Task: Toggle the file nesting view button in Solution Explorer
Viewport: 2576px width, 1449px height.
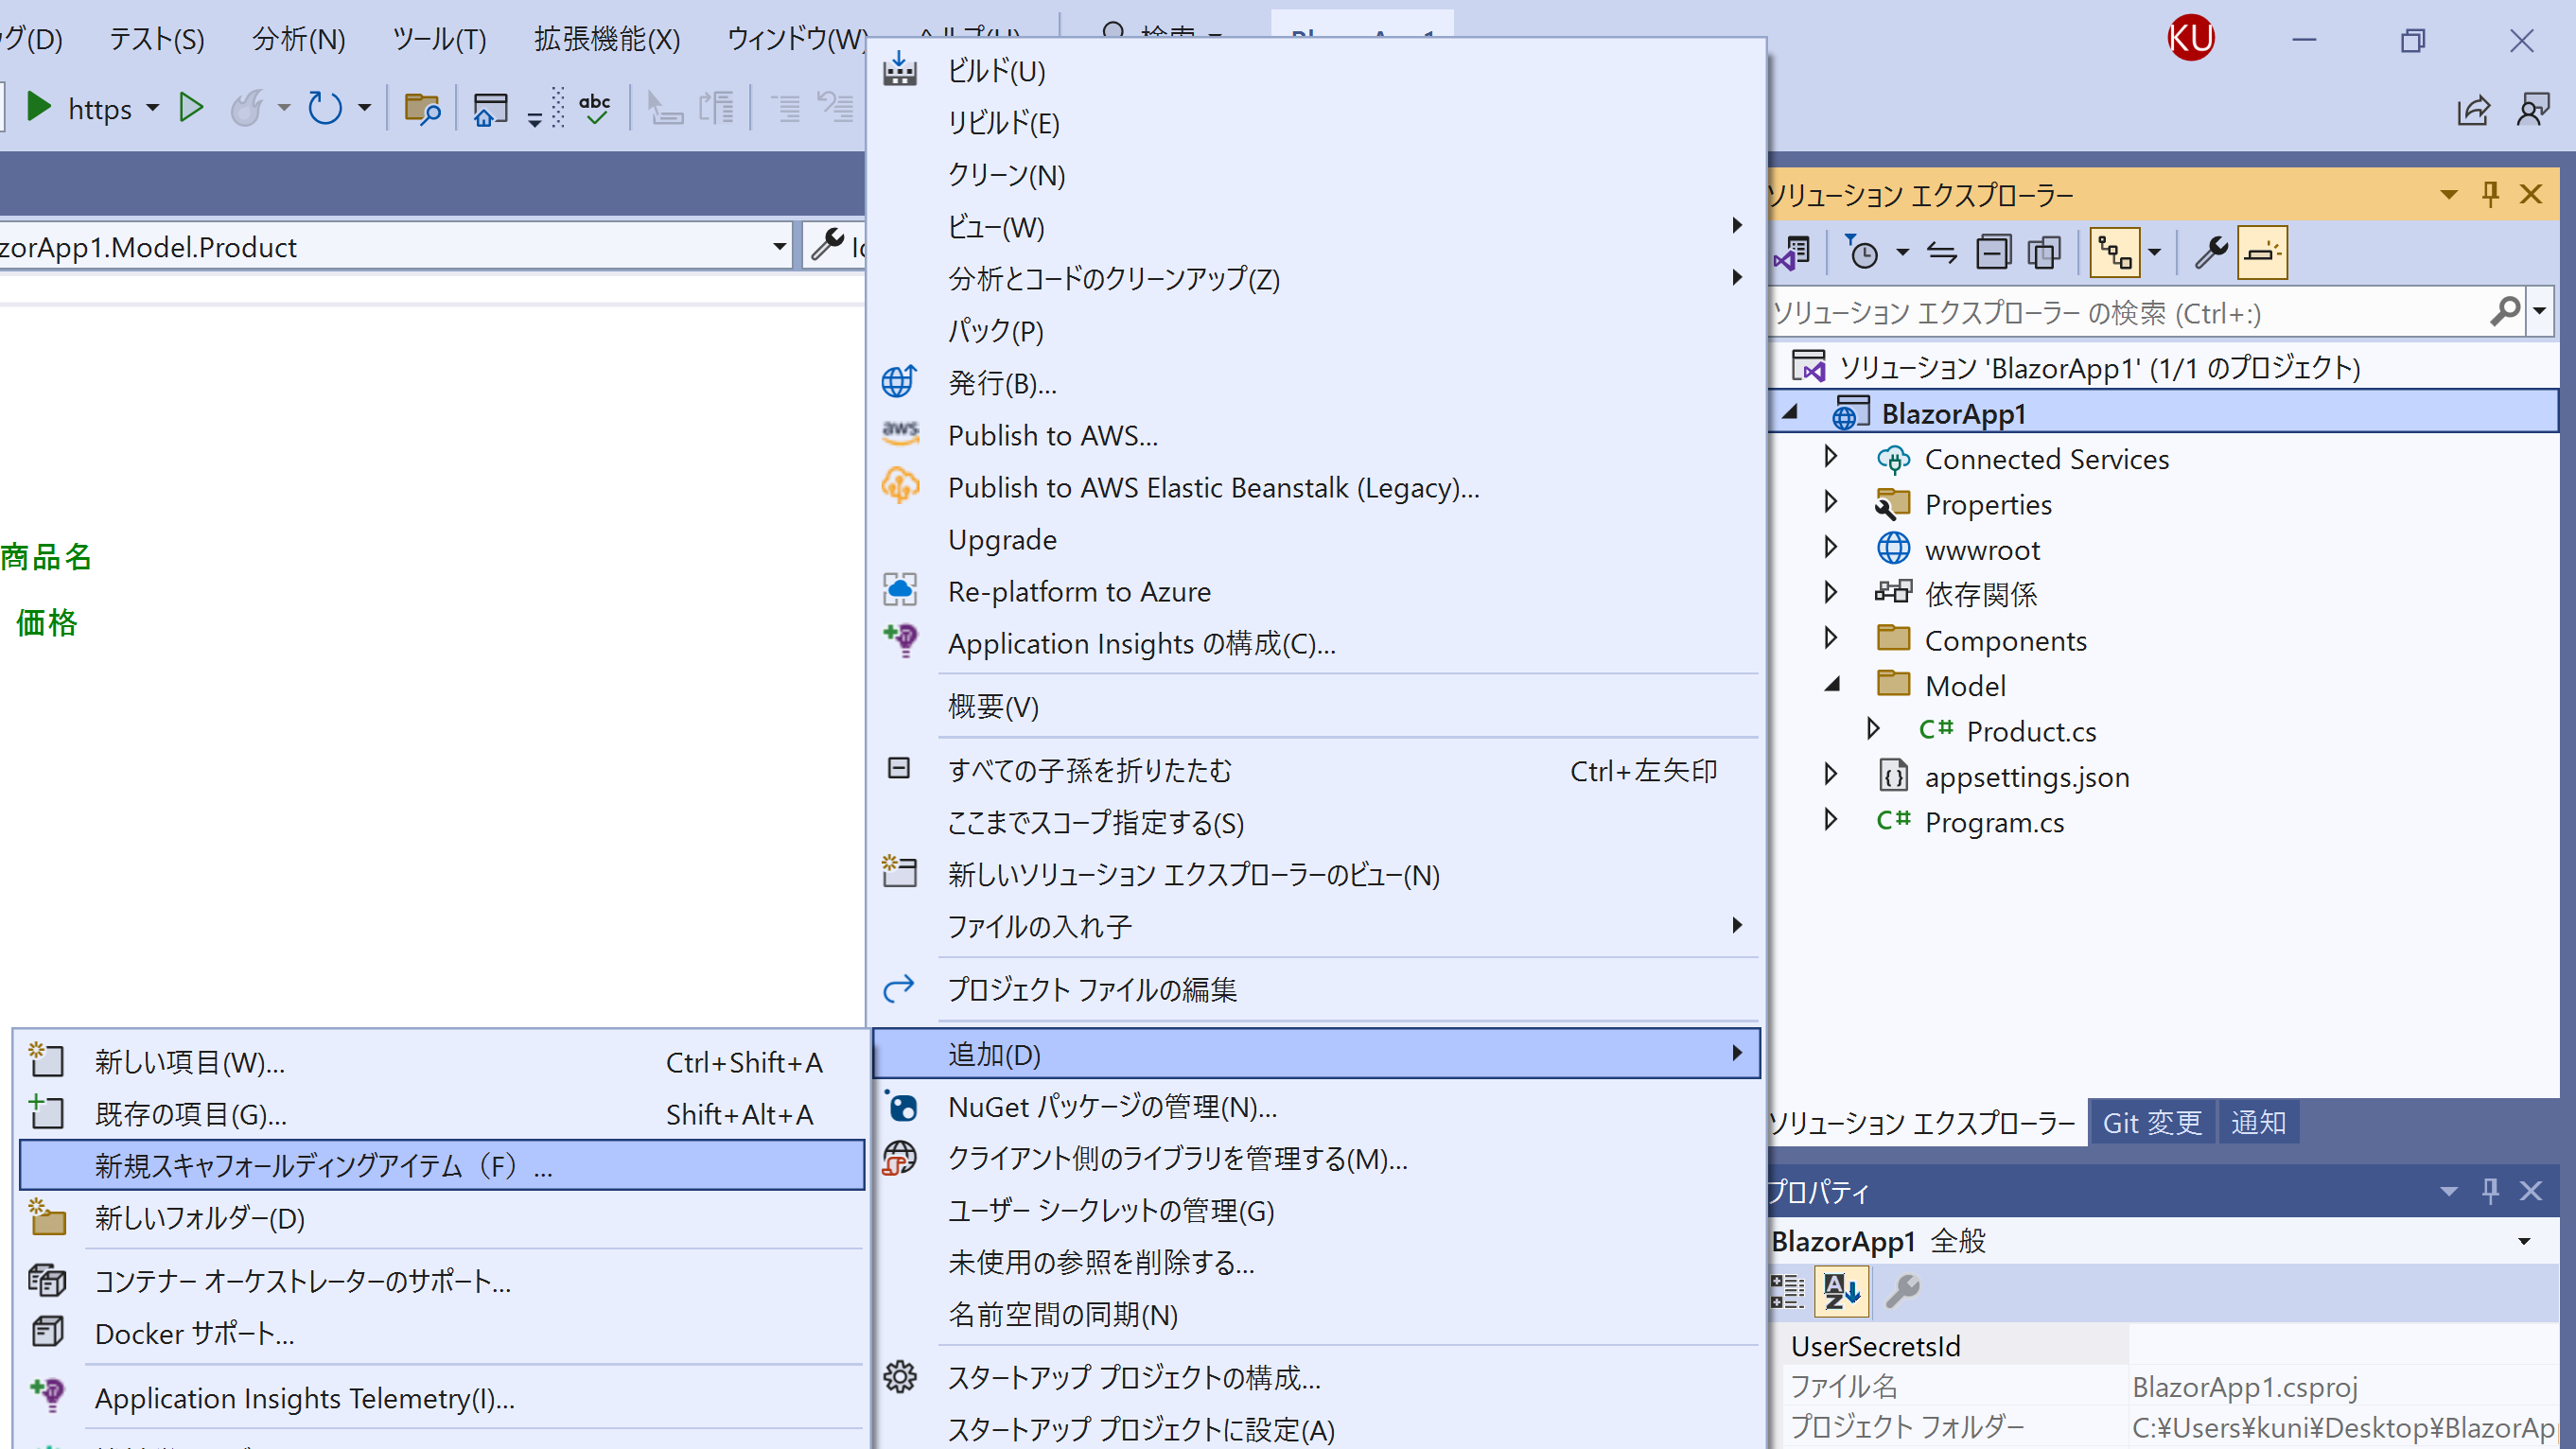Action: pyautogui.click(x=2114, y=252)
